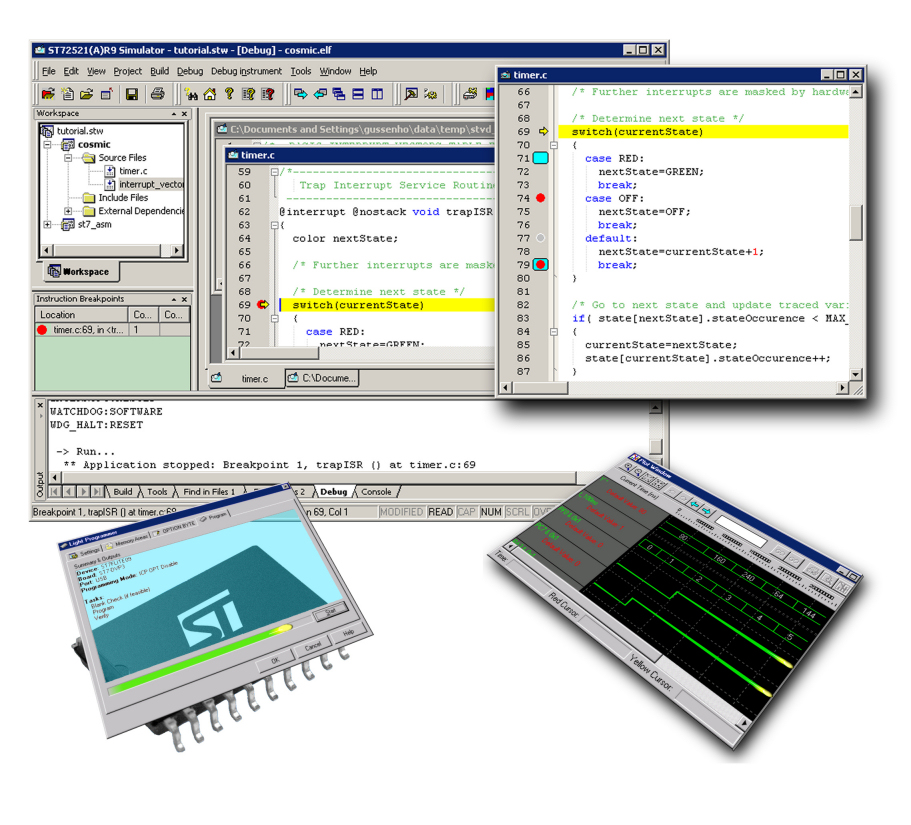Expand the st7_asm project node

pyautogui.click(x=47, y=225)
